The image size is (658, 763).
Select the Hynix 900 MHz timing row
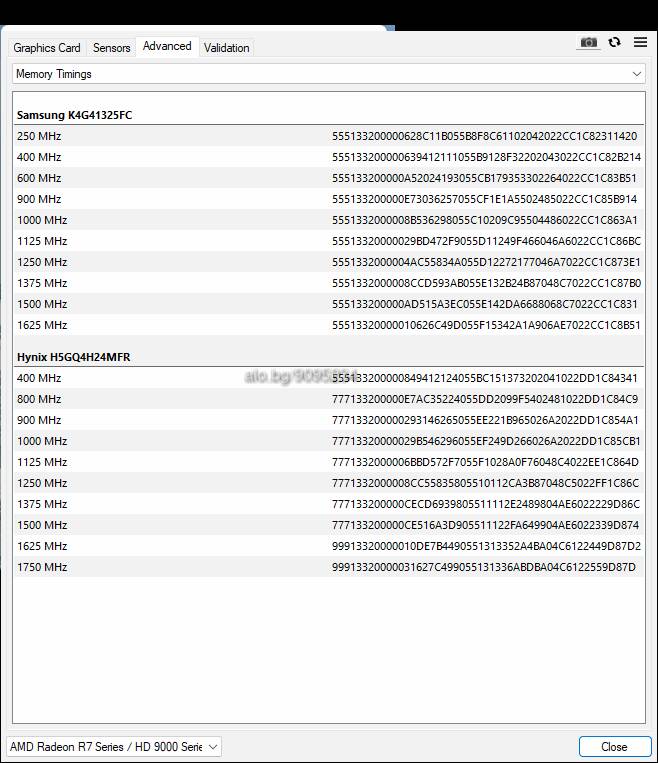[329, 420]
